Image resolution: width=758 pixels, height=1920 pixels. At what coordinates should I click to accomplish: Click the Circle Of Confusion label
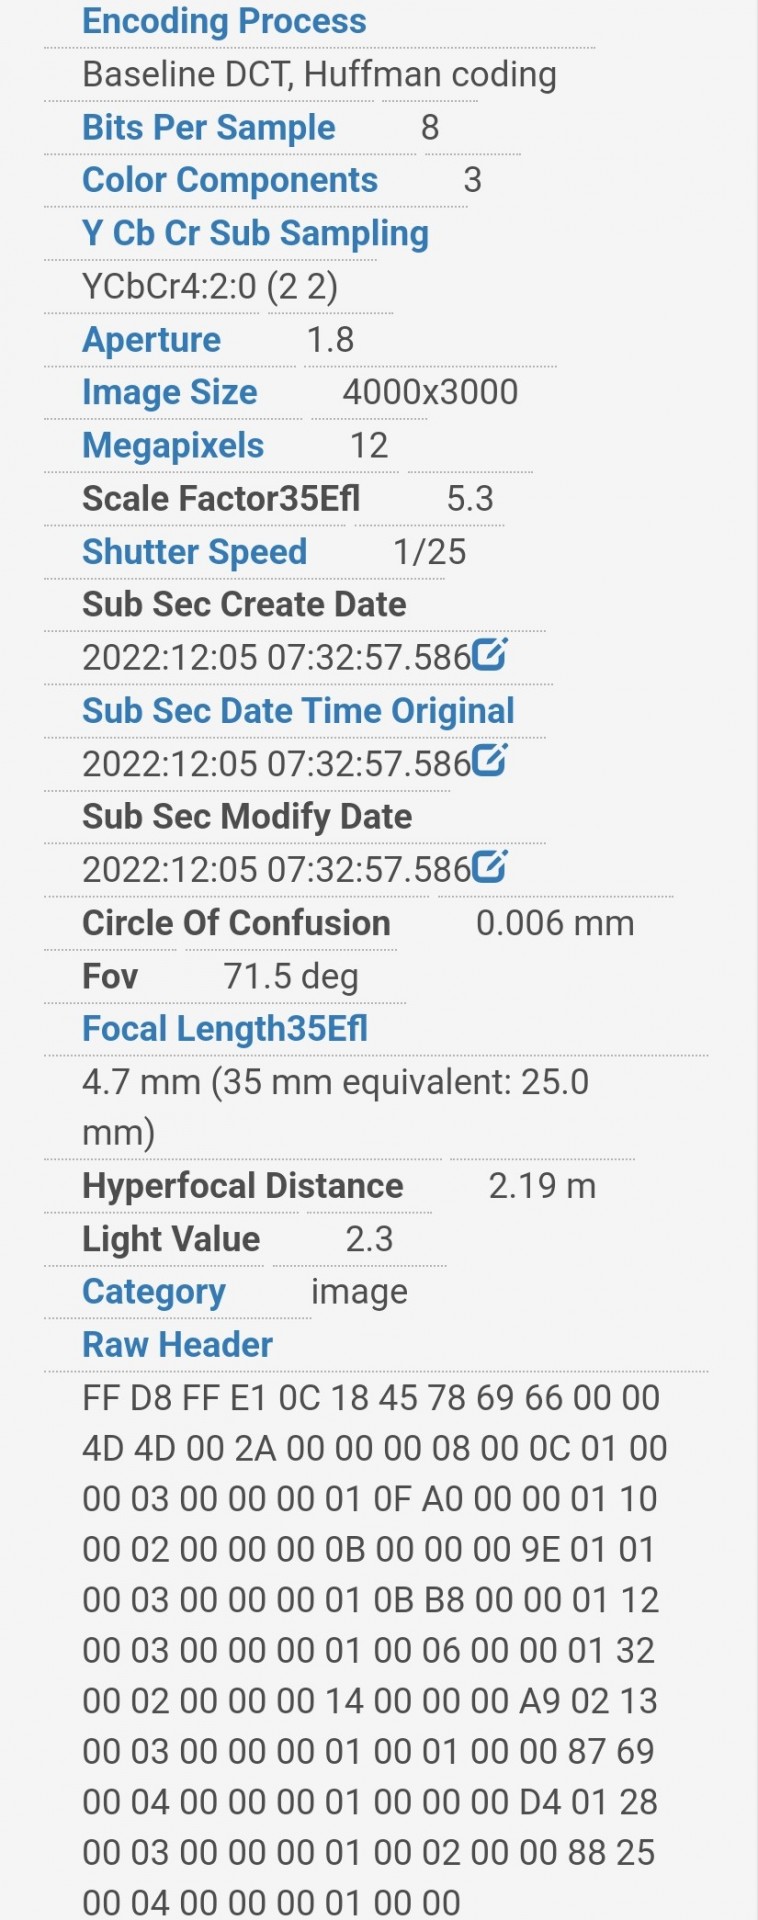click(236, 923)
